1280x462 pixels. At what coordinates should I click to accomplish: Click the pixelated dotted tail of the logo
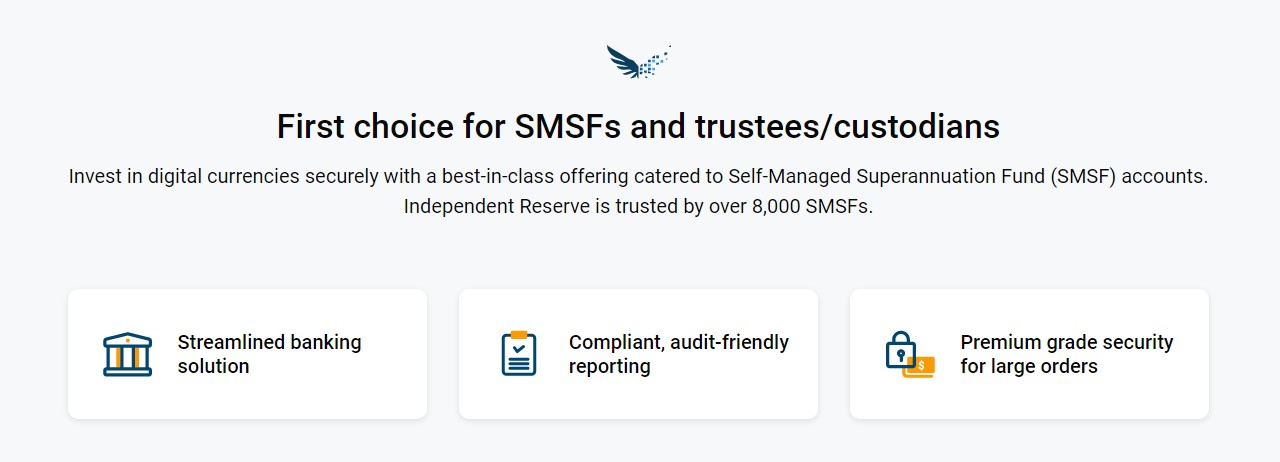[655, 62]
